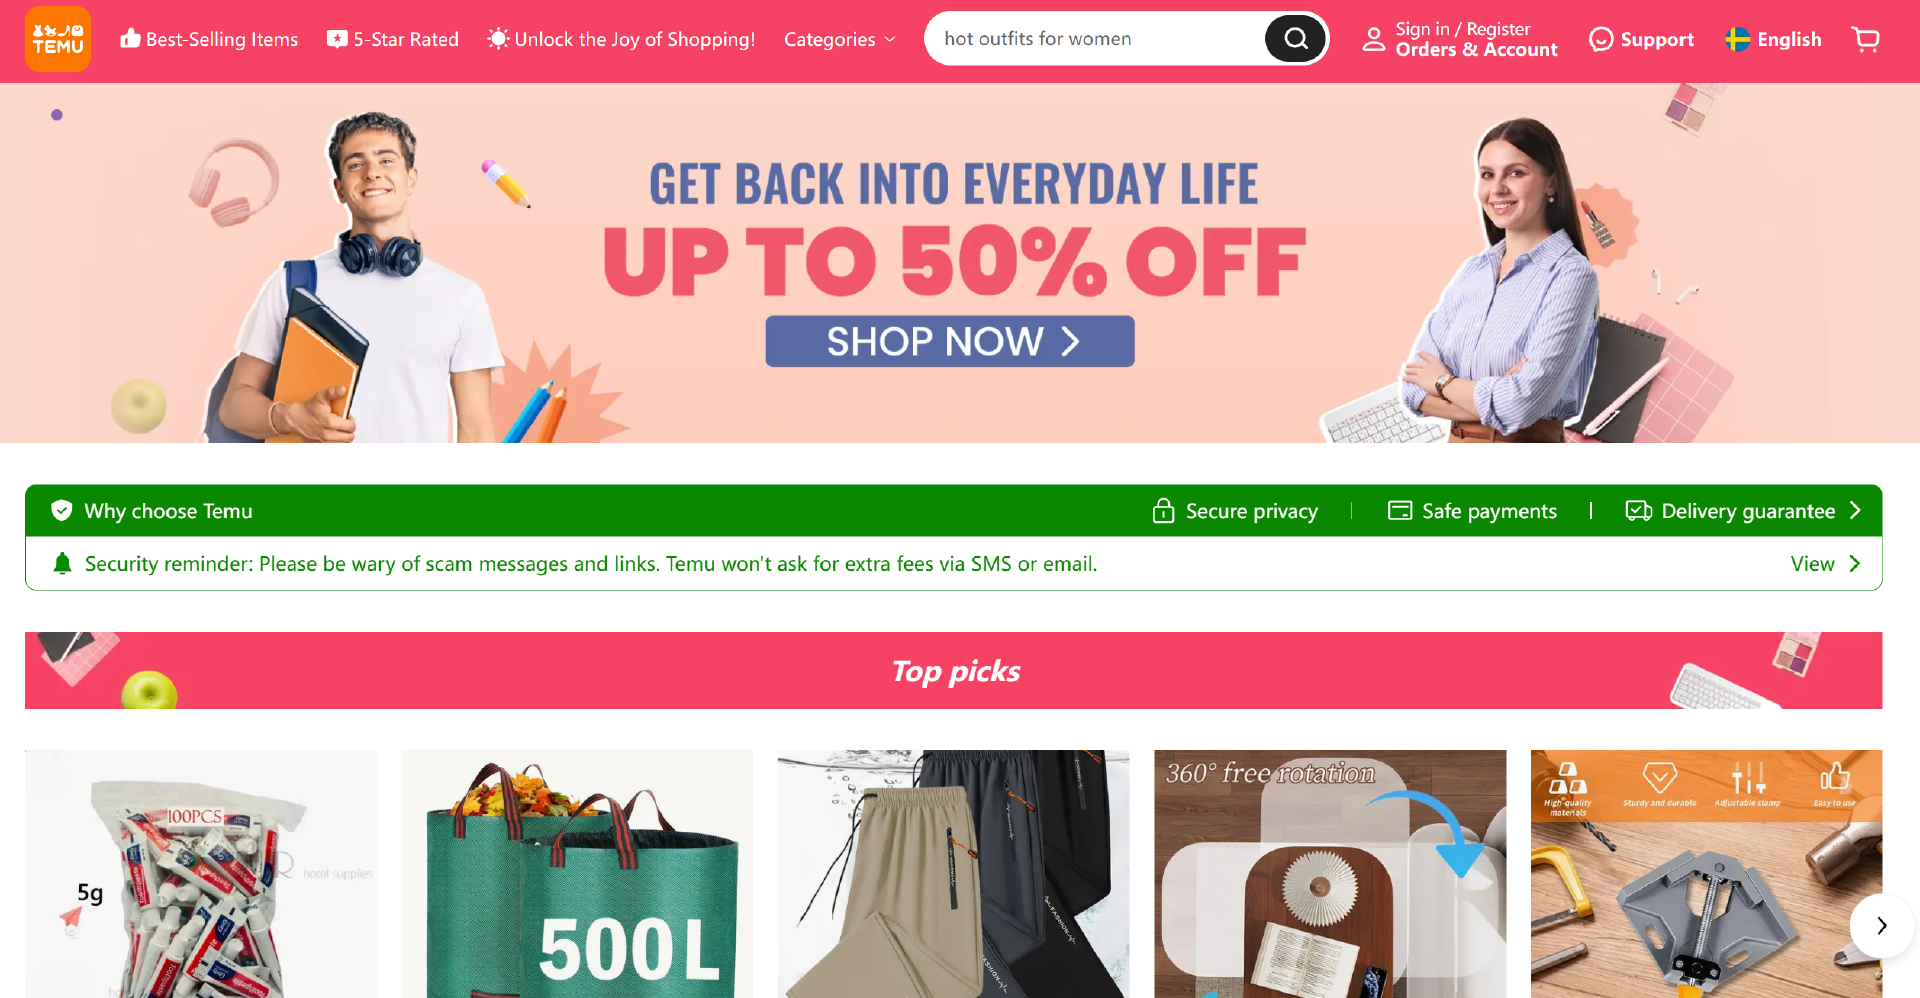Viewport: 1920px width, 998px height.
Task: Click the Temu logo icon
Action: pyautogui.click(x=58, y=39)
